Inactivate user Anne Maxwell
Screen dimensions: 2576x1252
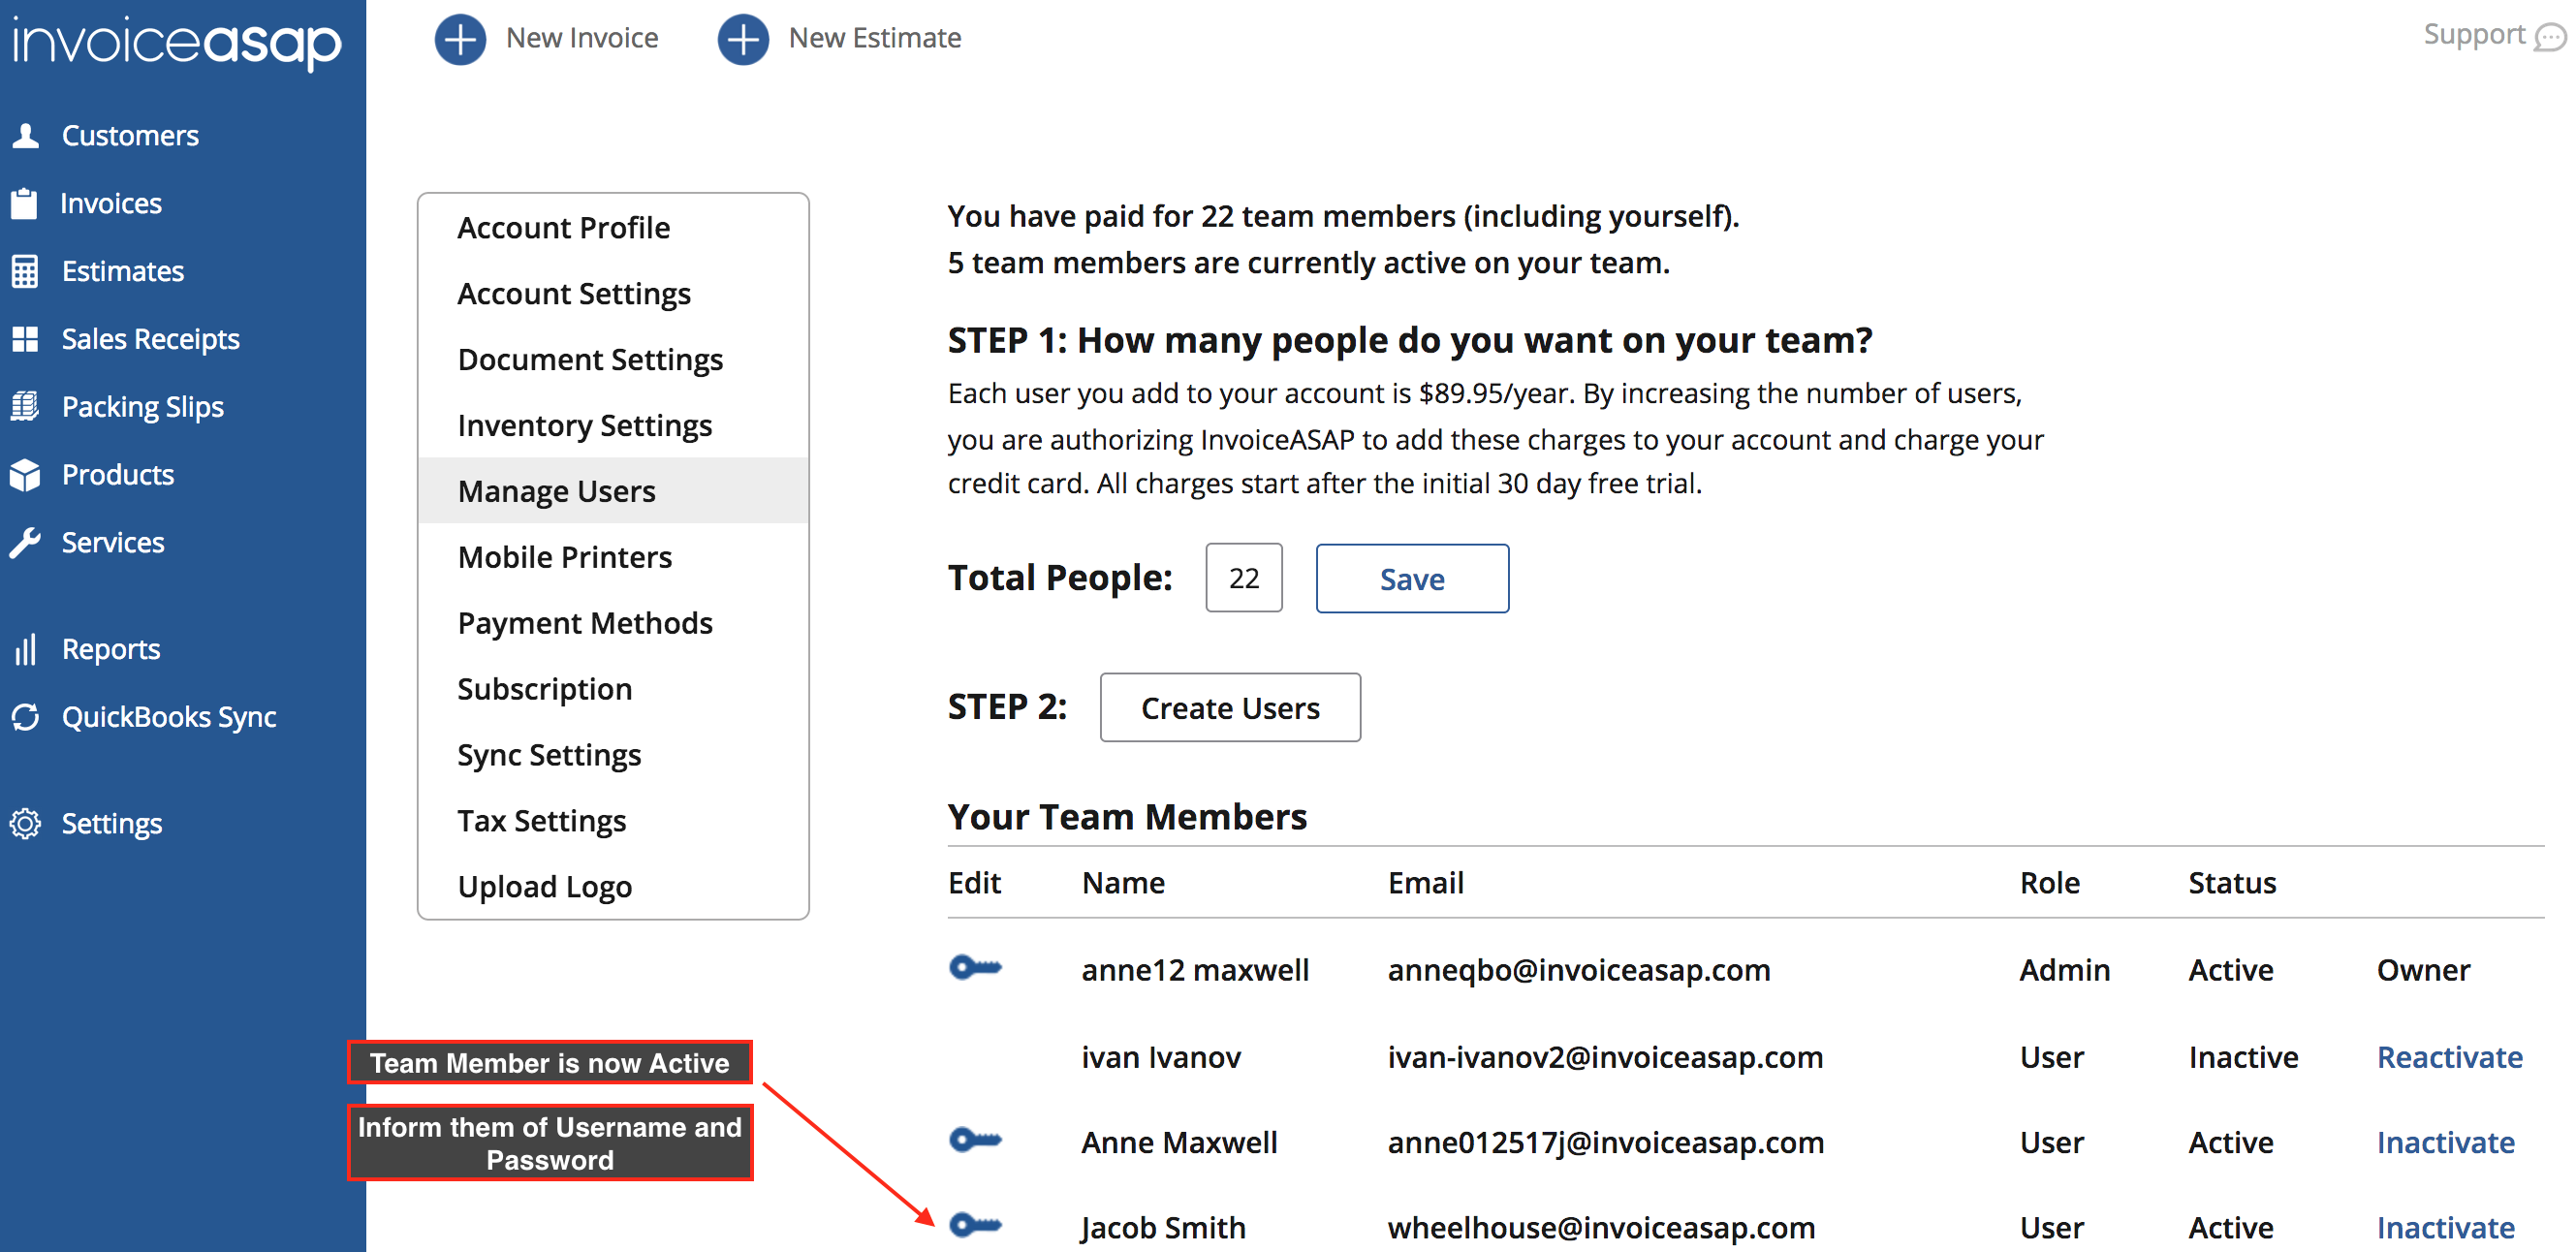coord(2444,1142)
